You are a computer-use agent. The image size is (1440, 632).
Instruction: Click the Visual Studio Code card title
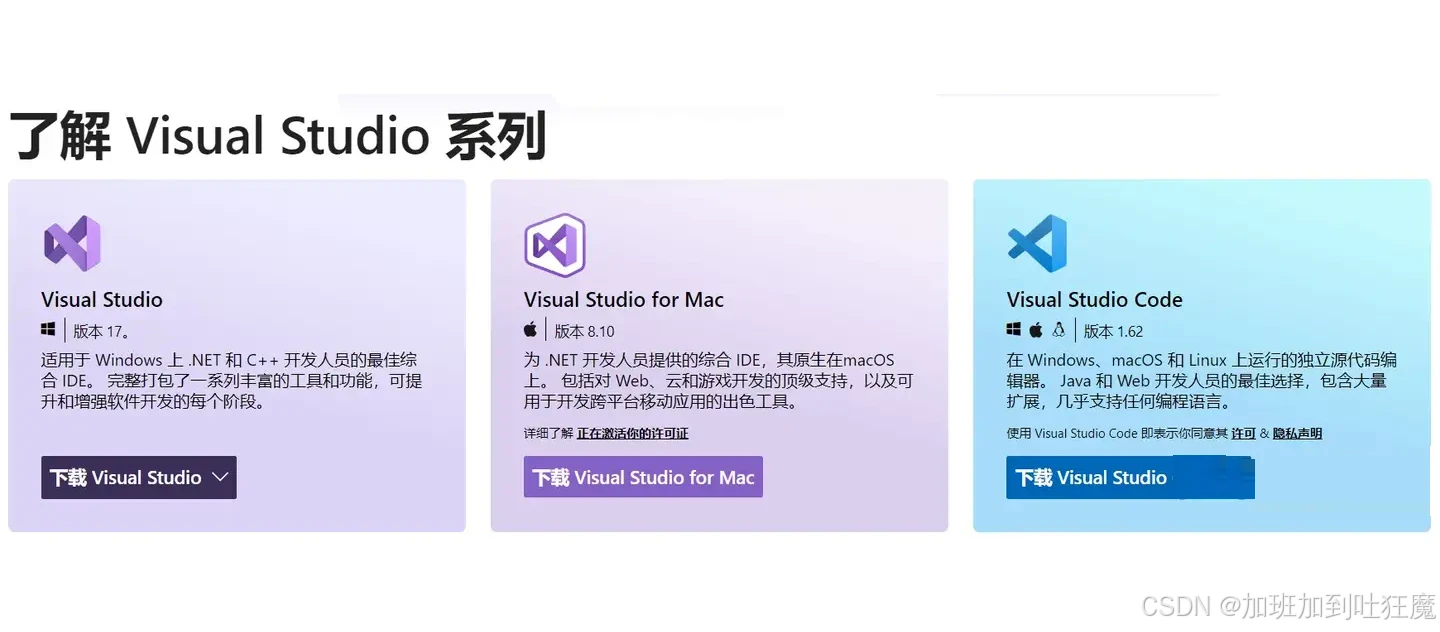point(1095,300)
